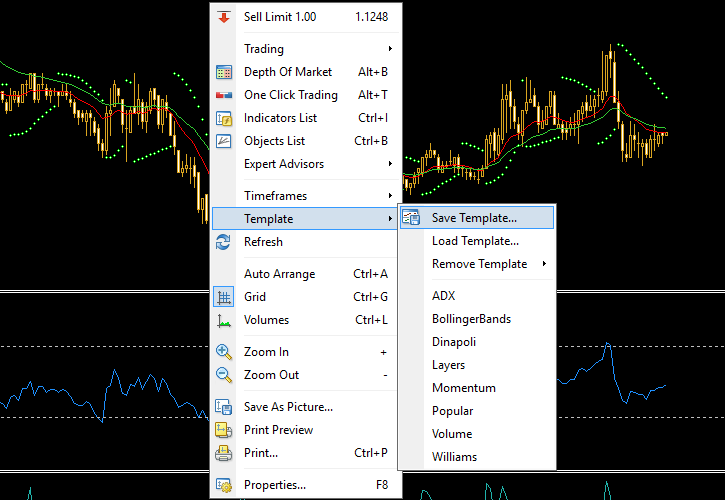This screenshot has height=500, width=725.
Task: Open Expert Advisors menu entry
Action: [x=306, y=164]
